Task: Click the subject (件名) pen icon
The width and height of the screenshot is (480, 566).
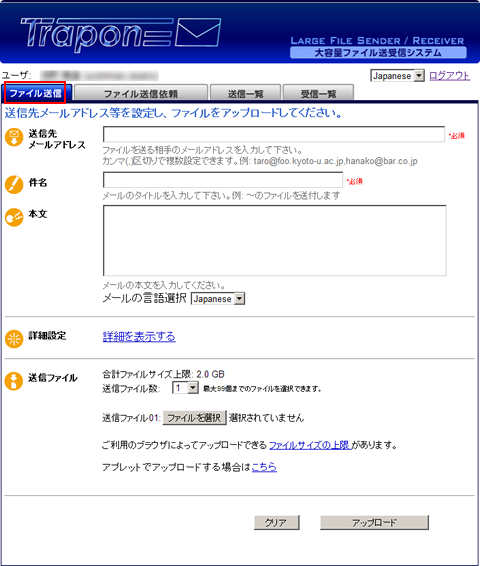Action: pyautogui.click(x=14, y=184)
